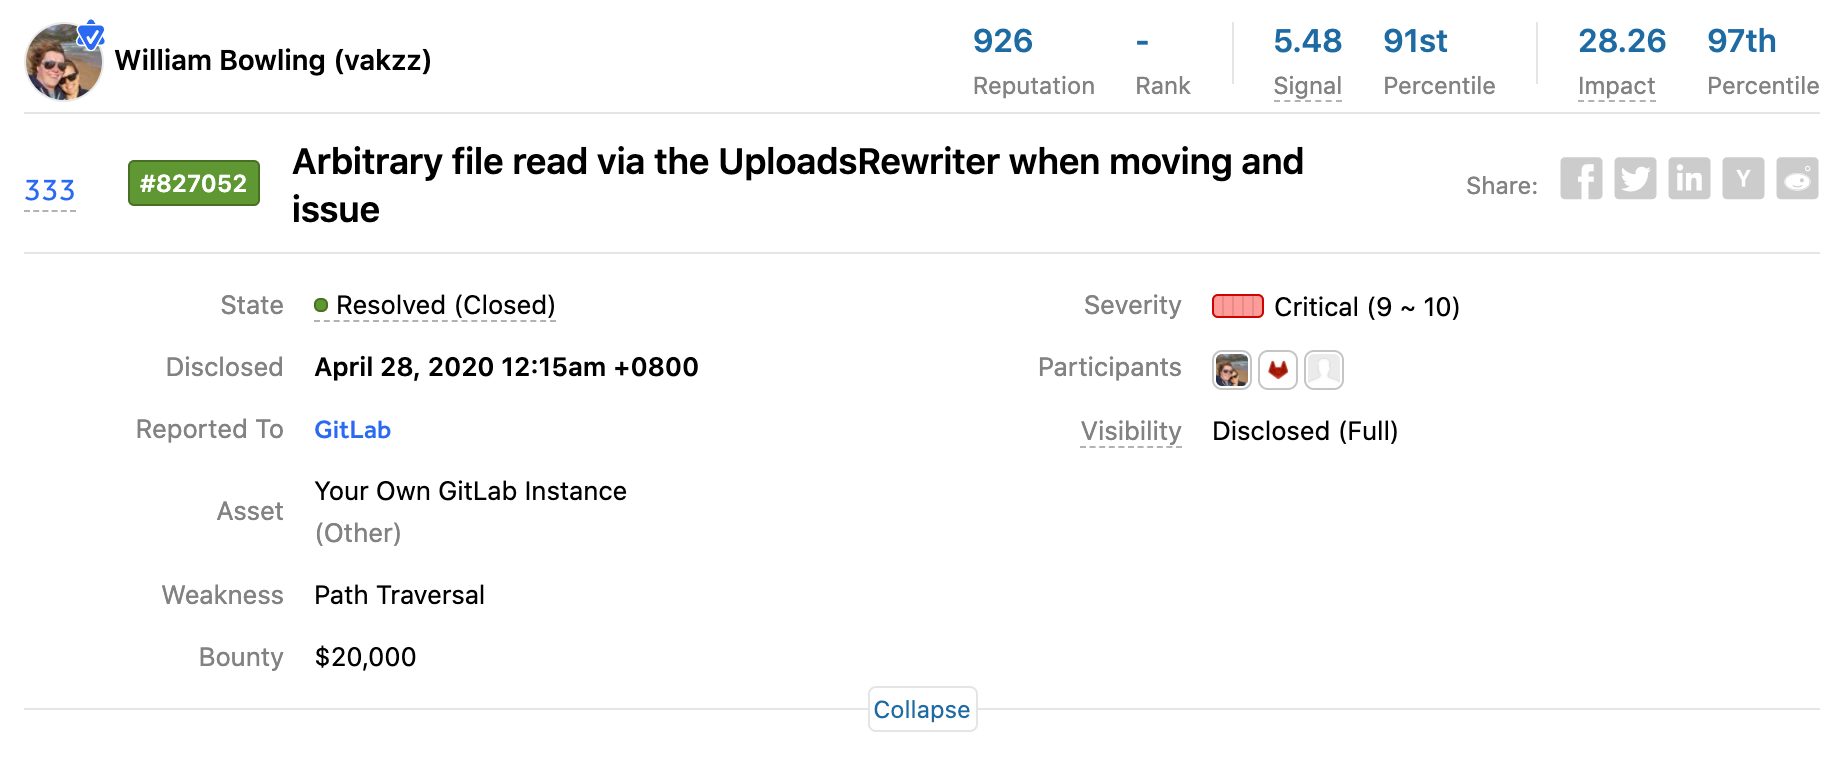This screenshot has height=768, width=1836.
Task: Open the blank placeholder participant avatar
Action: click(1324, 370)
